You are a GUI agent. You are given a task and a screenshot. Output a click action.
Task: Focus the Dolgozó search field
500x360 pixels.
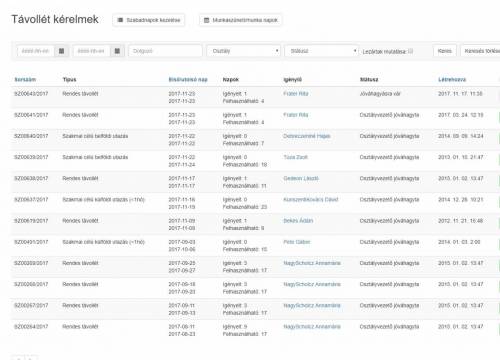pyautogui.click(x=165, y=51)
